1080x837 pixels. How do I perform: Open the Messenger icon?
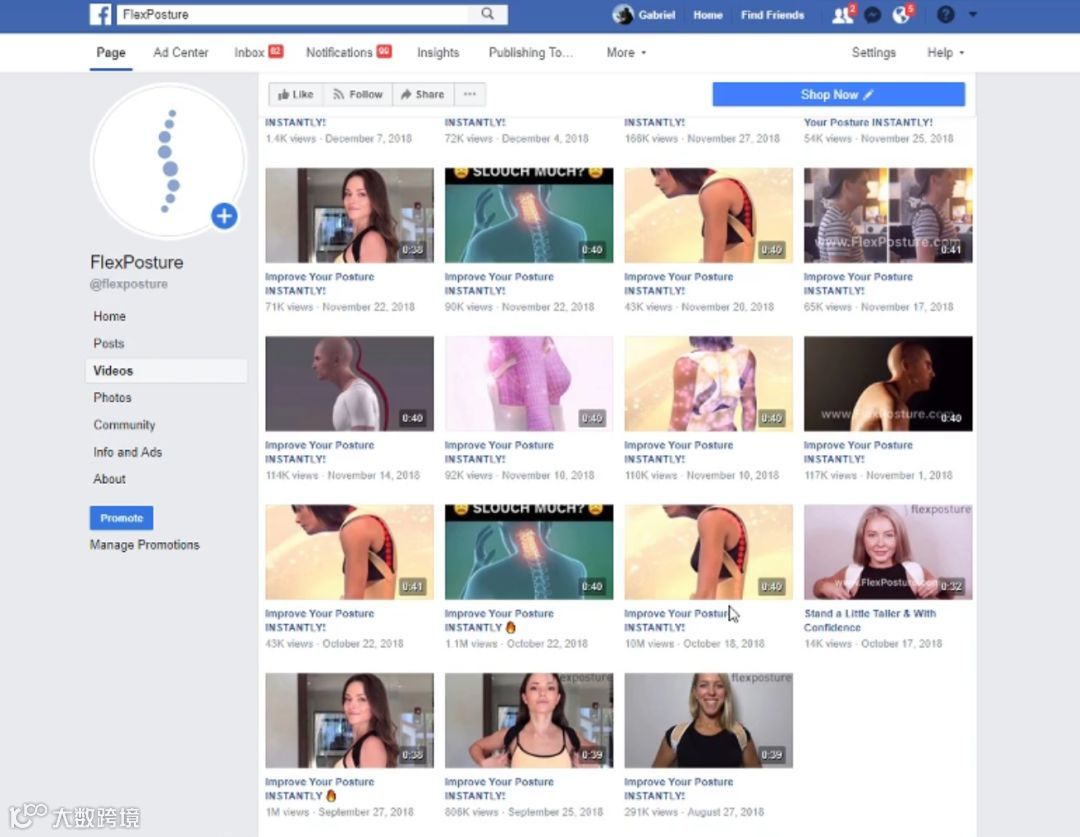(873, 14)
